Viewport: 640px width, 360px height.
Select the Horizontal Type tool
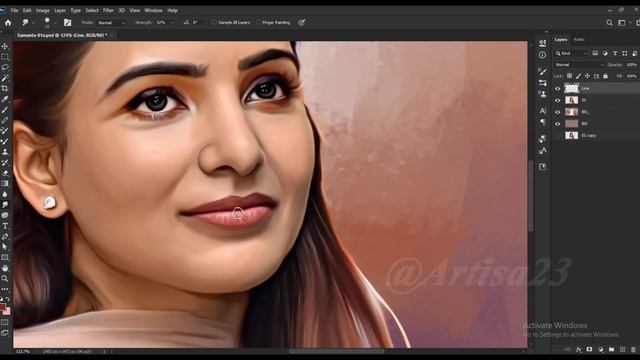5,226
